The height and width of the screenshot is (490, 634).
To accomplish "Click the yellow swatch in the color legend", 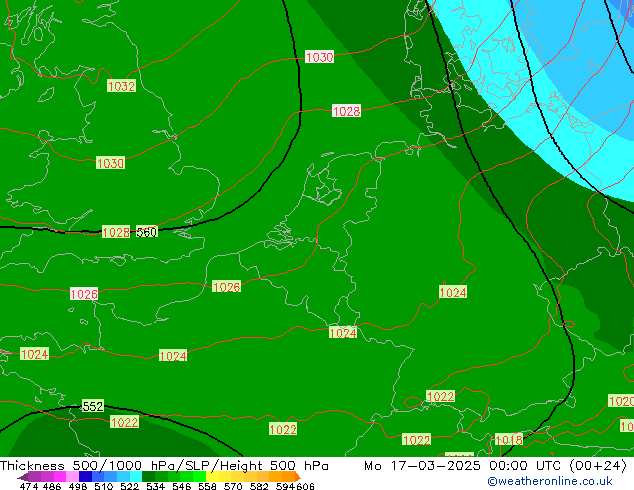I will (x=222, y=476).
